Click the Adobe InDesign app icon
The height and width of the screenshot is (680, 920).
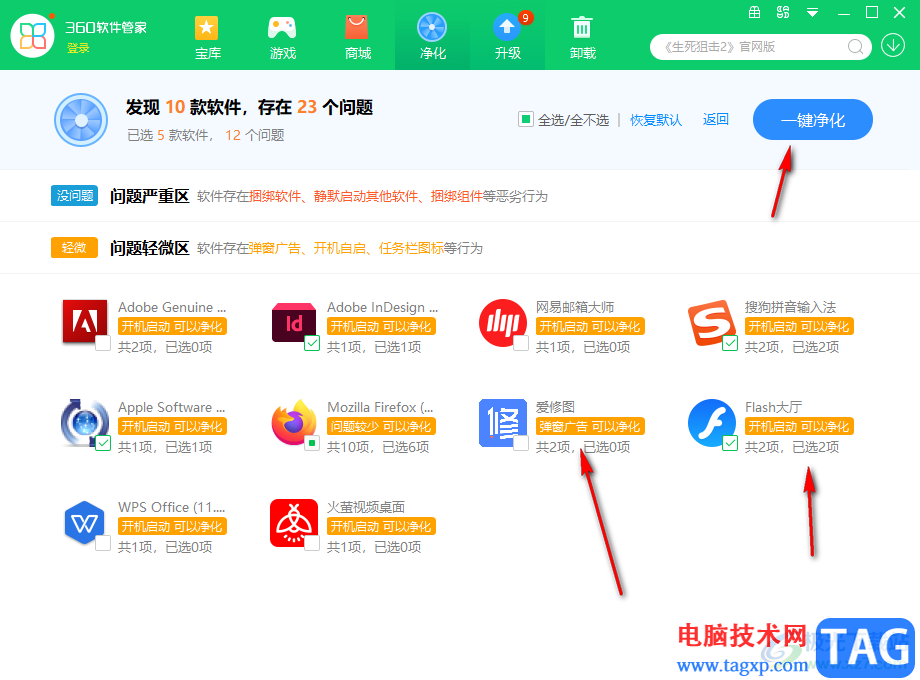294,322
